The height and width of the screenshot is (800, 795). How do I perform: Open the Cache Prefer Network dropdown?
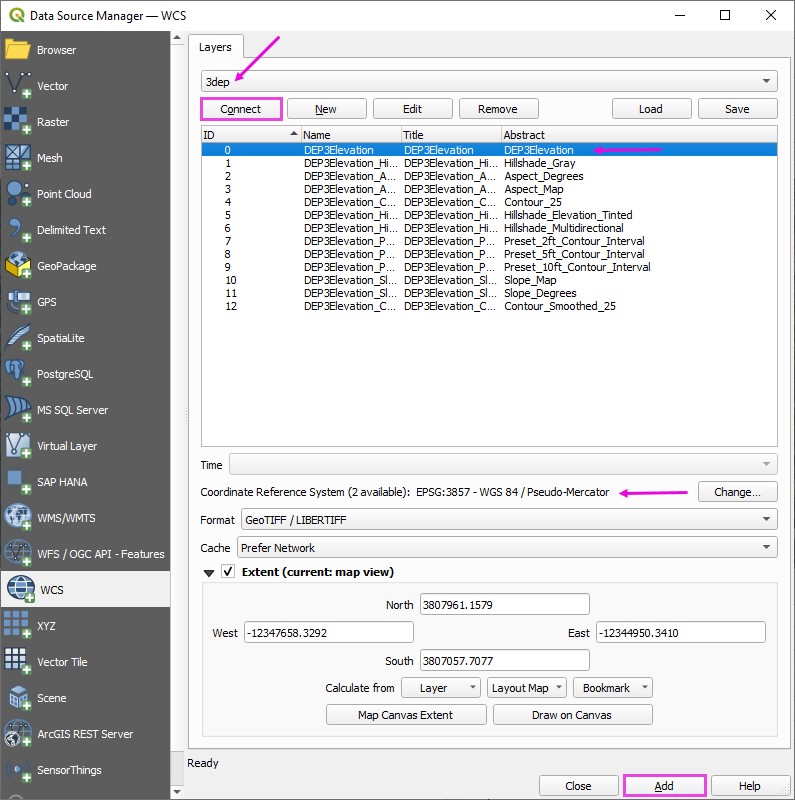point(508,548)
